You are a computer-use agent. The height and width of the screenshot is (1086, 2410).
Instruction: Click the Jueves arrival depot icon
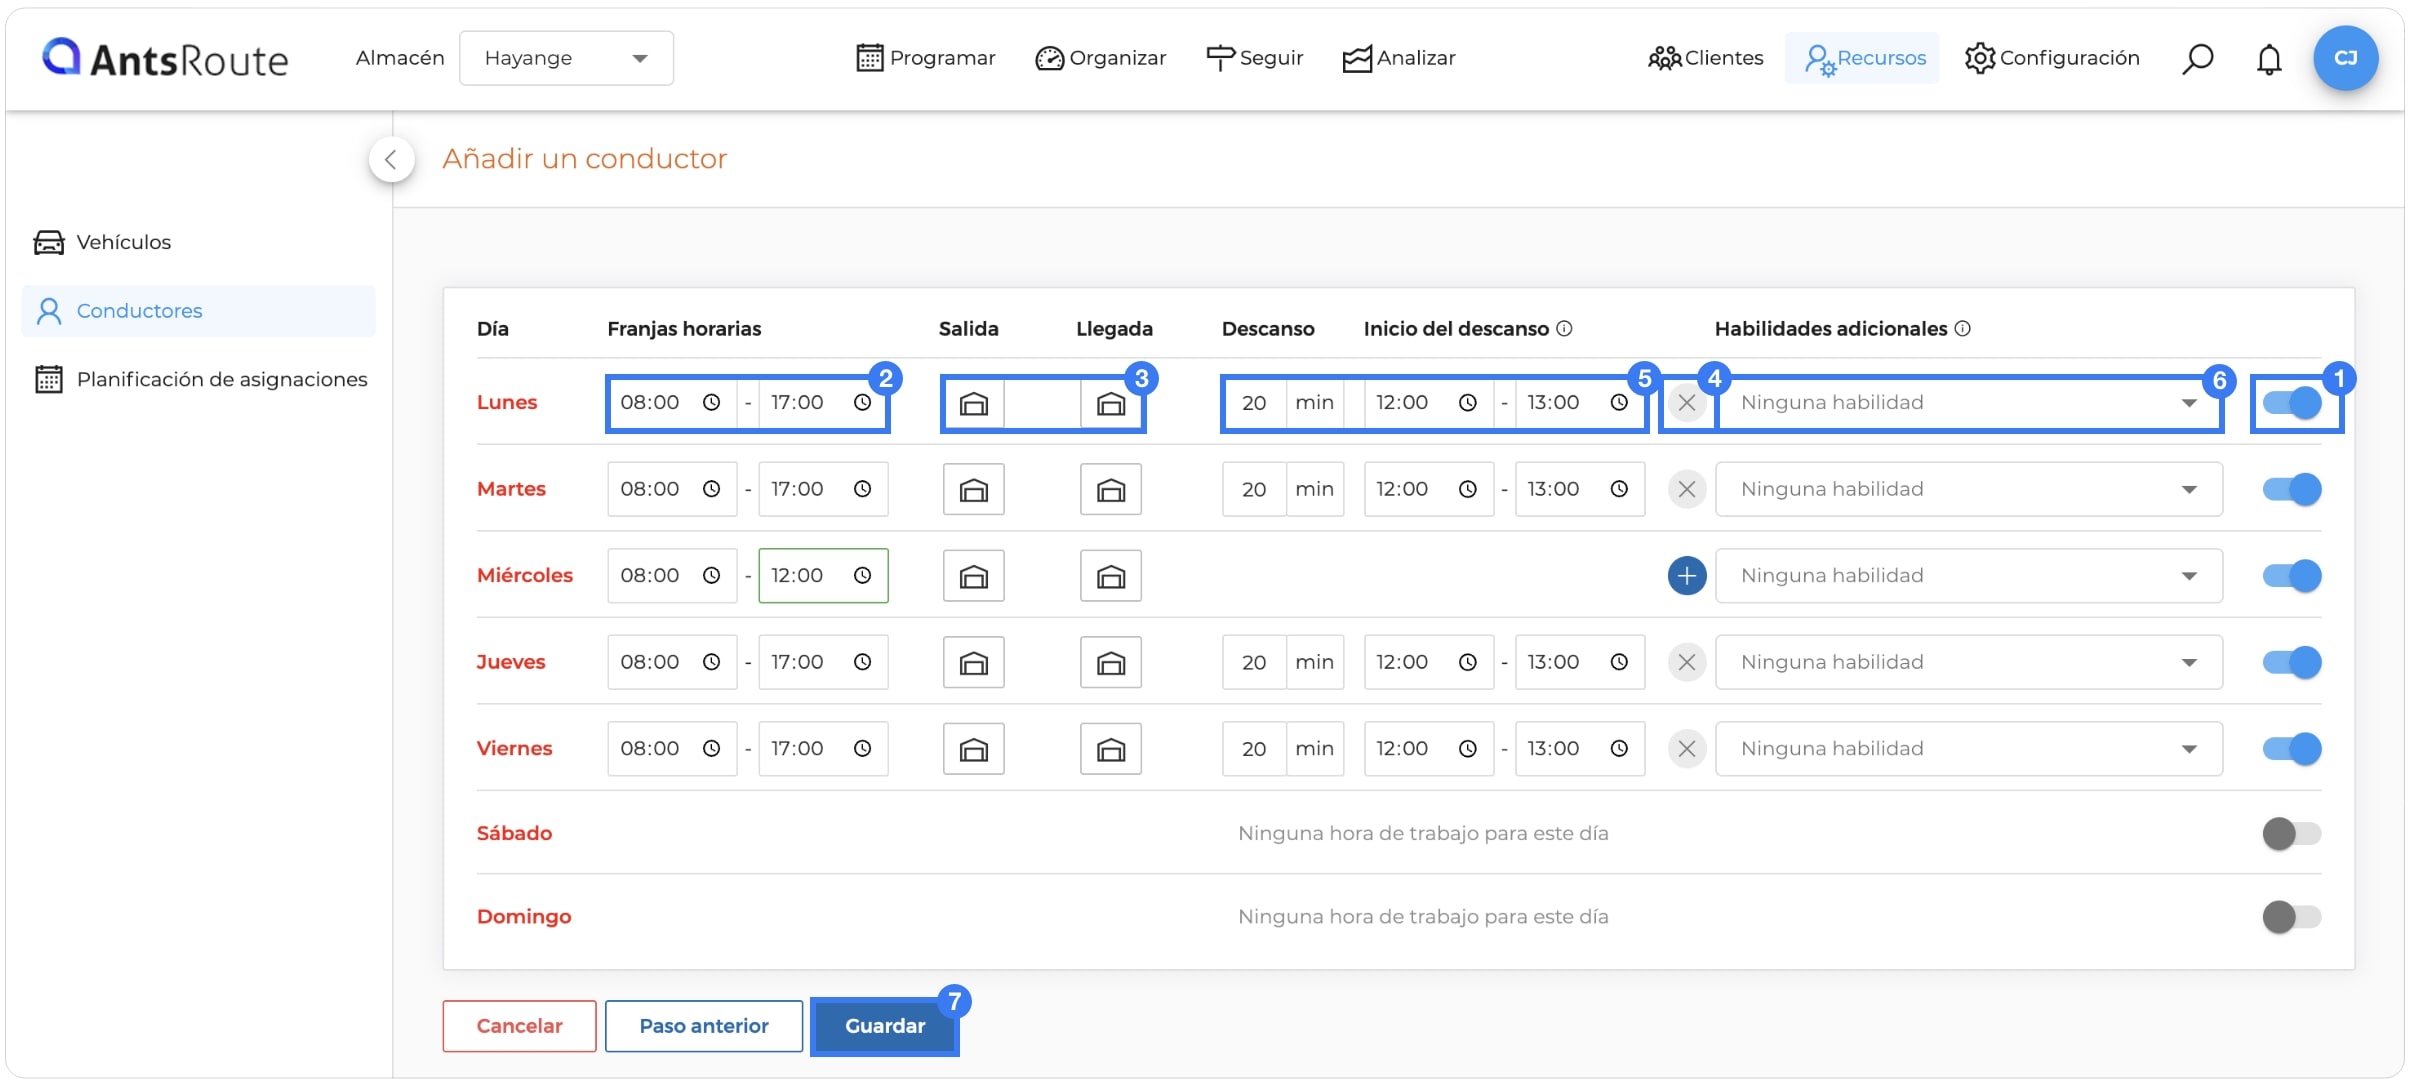1110,662
